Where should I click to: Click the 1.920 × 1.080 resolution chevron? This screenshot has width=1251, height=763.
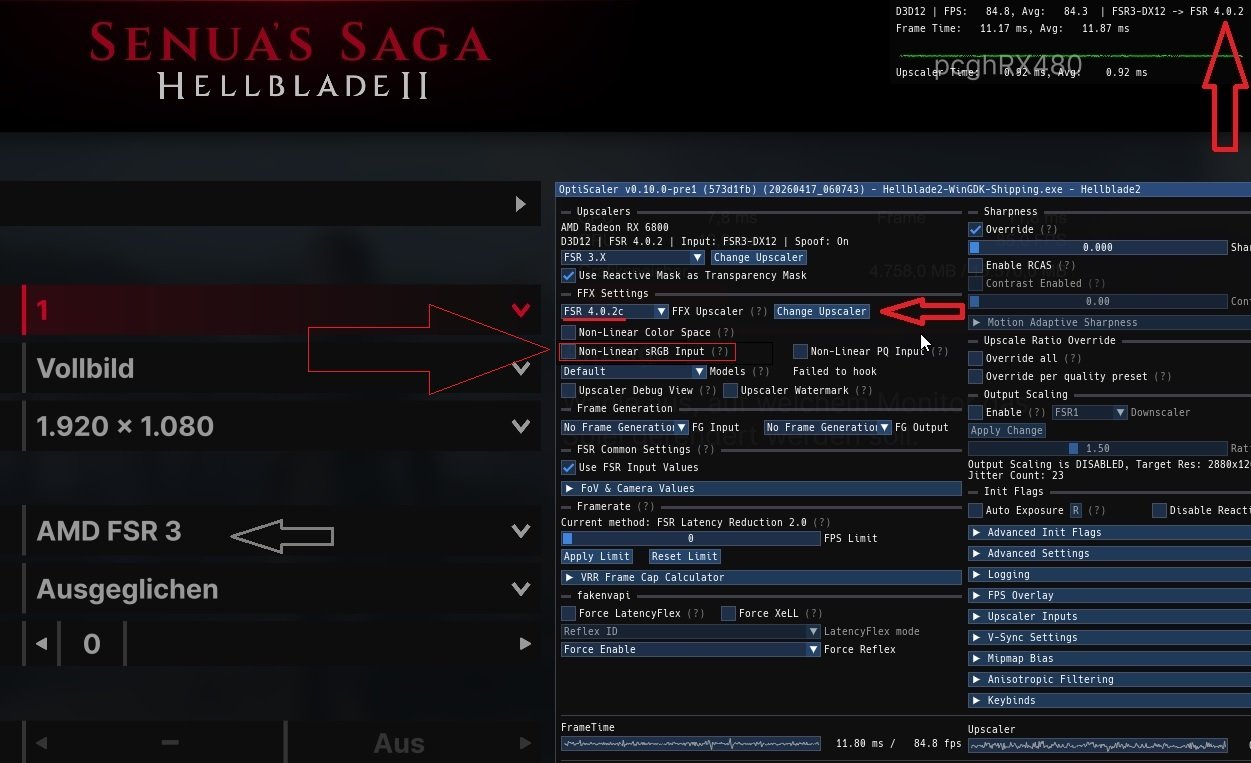520,426
